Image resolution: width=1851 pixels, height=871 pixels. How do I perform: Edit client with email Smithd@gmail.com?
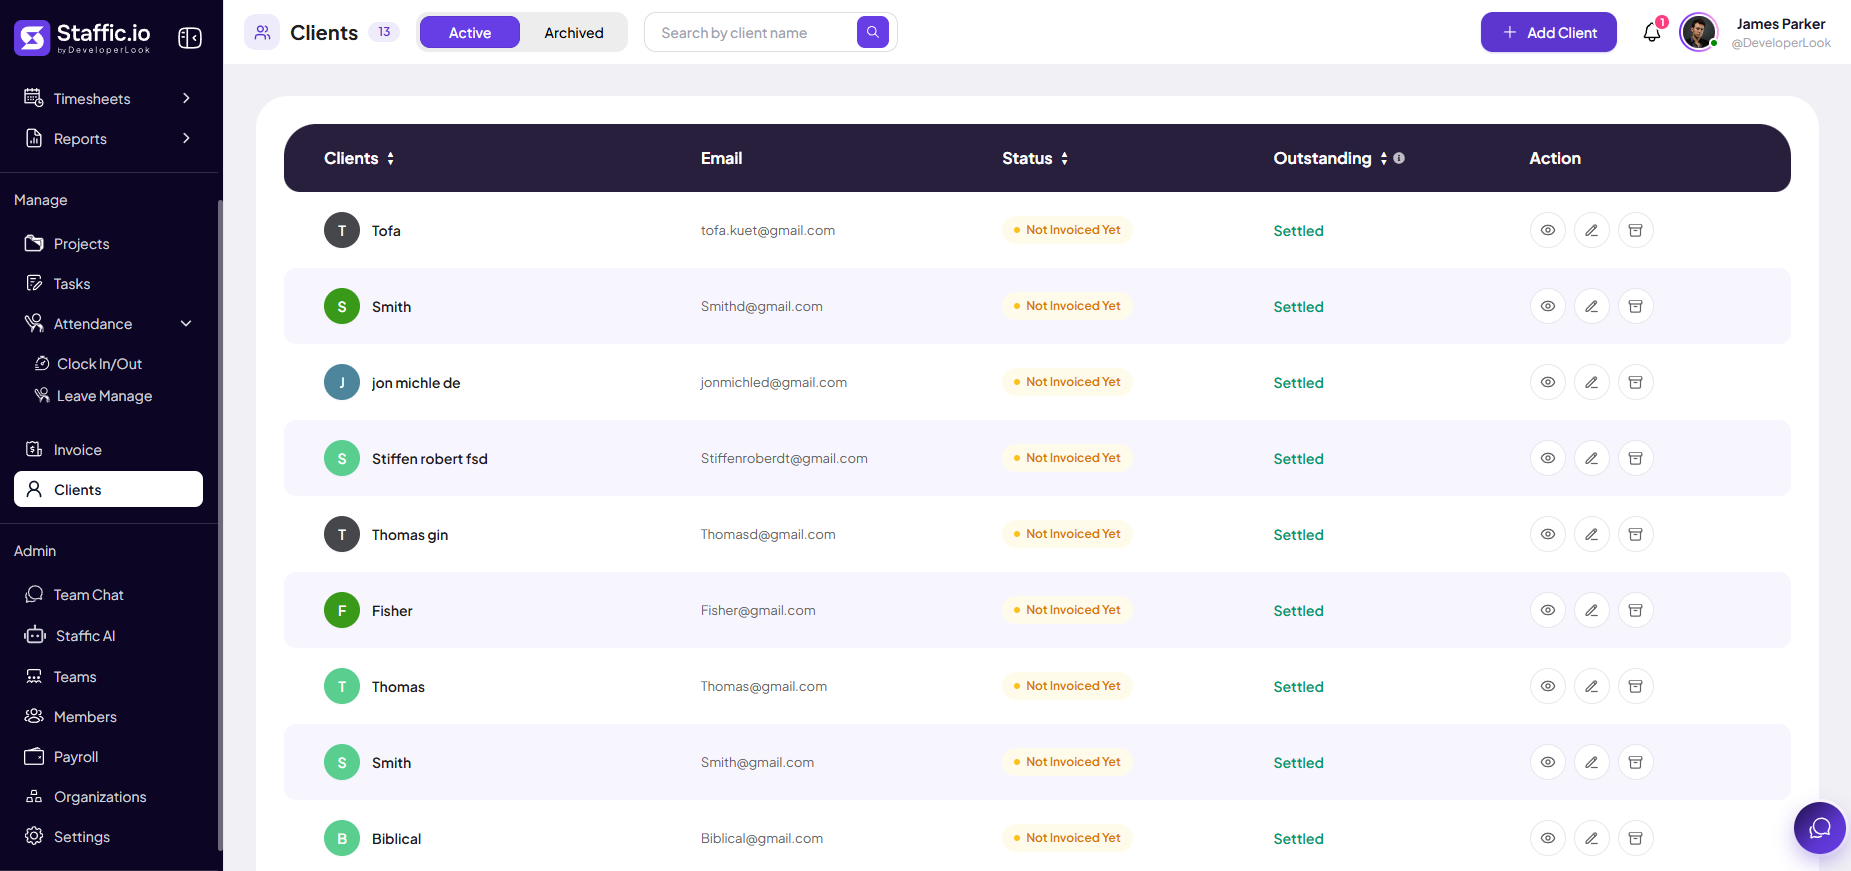1592,306
